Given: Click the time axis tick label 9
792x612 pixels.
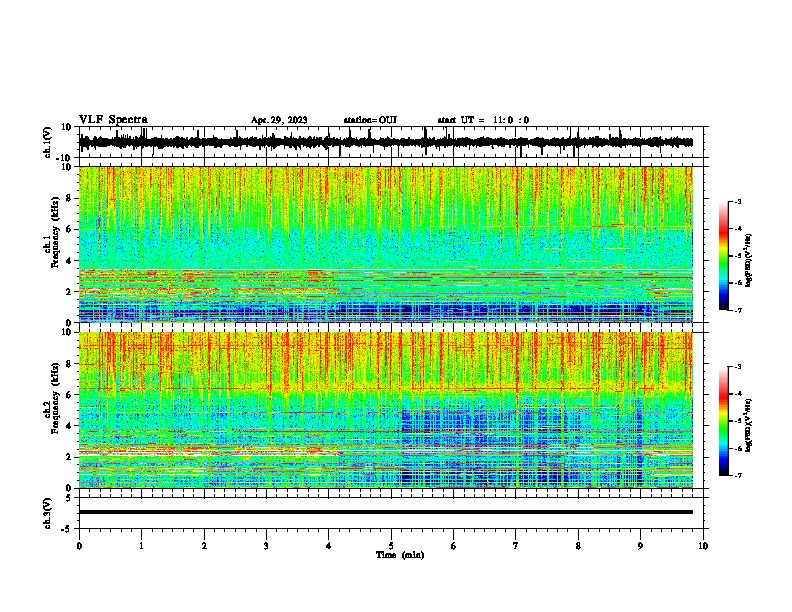Looking at the screenshot, I should pos(640,546).
